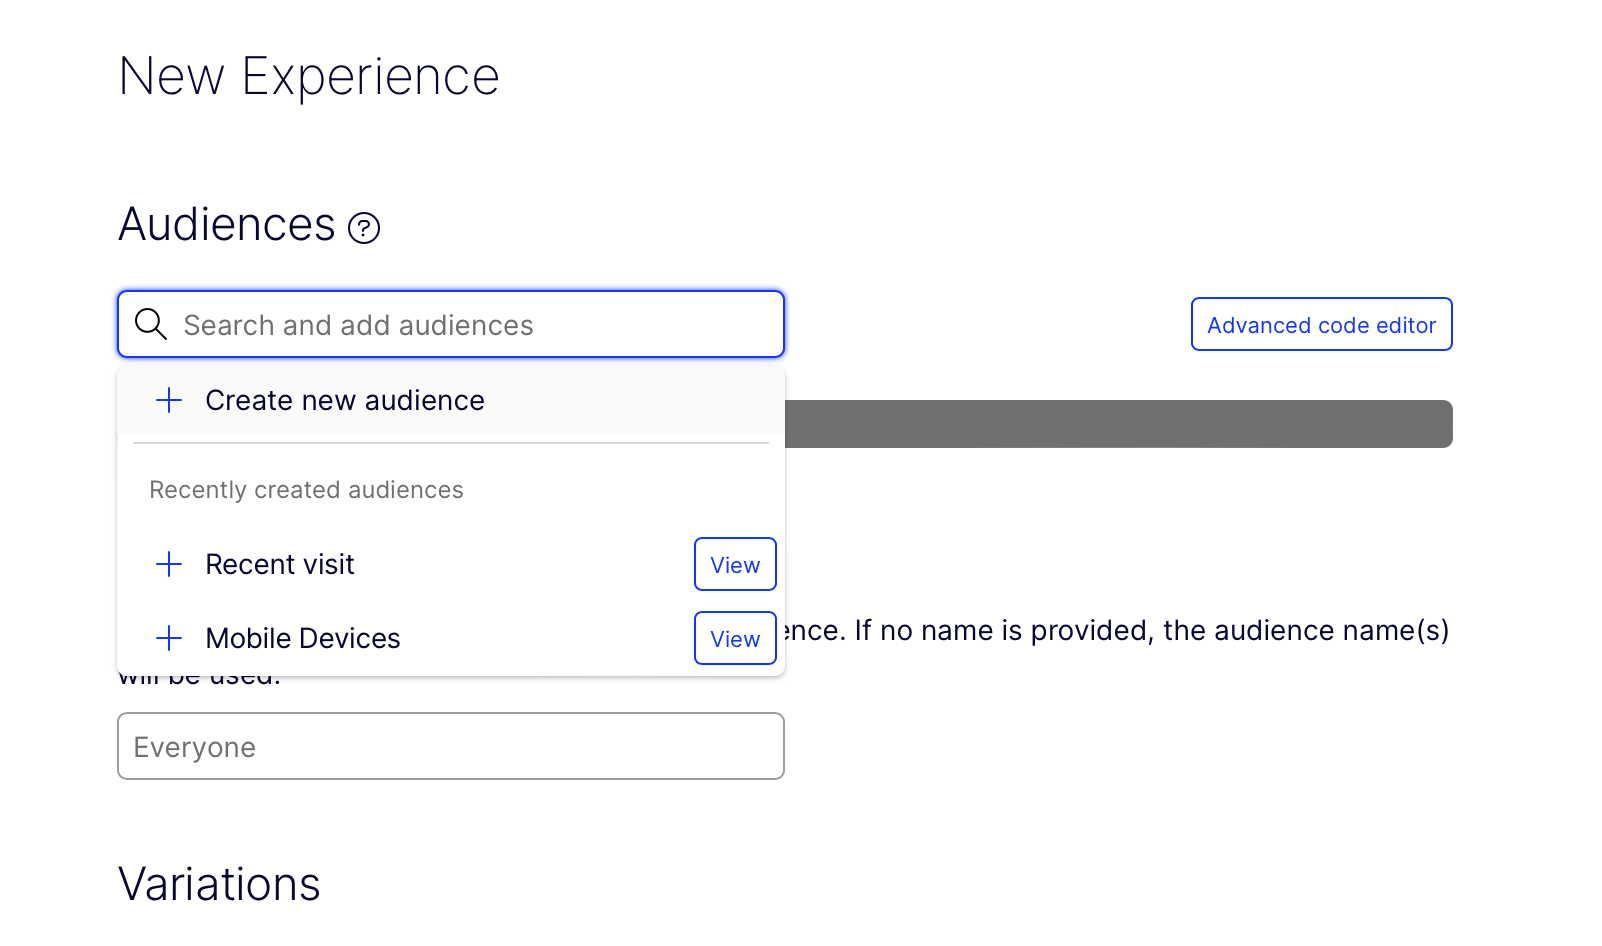Expand the Recently created audiences list
Image resolution: width=1602 pixels, height=946 pixels.
[306, 489]
